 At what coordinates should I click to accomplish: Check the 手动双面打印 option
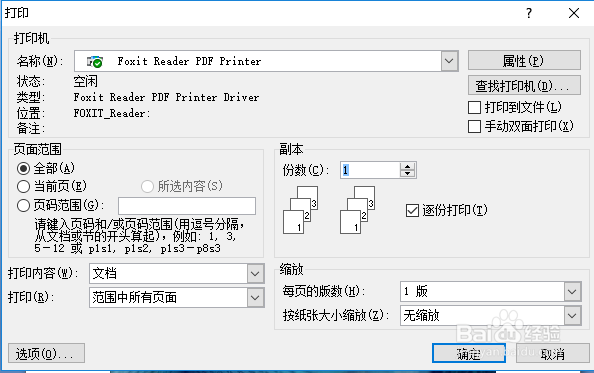click(474, 126)
